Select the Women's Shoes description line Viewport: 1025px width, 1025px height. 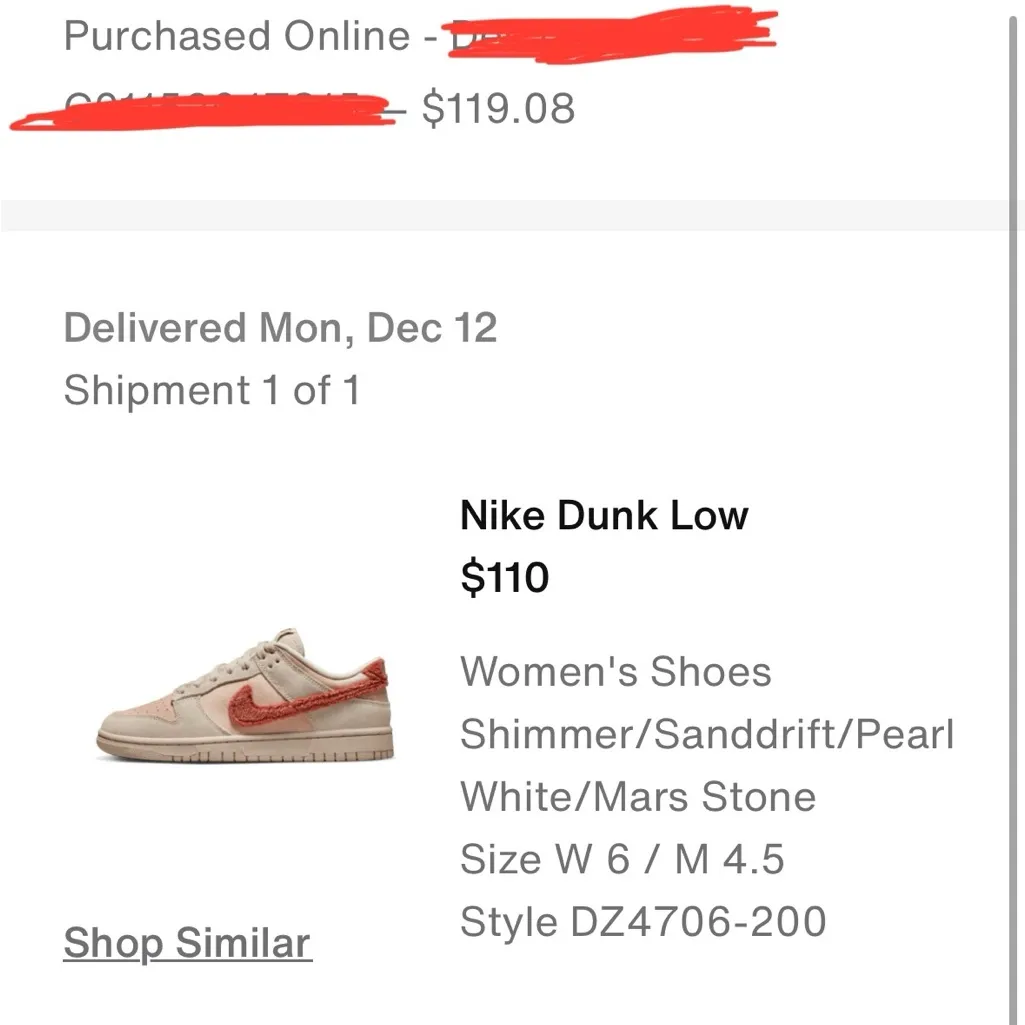(x=614, y=671)
